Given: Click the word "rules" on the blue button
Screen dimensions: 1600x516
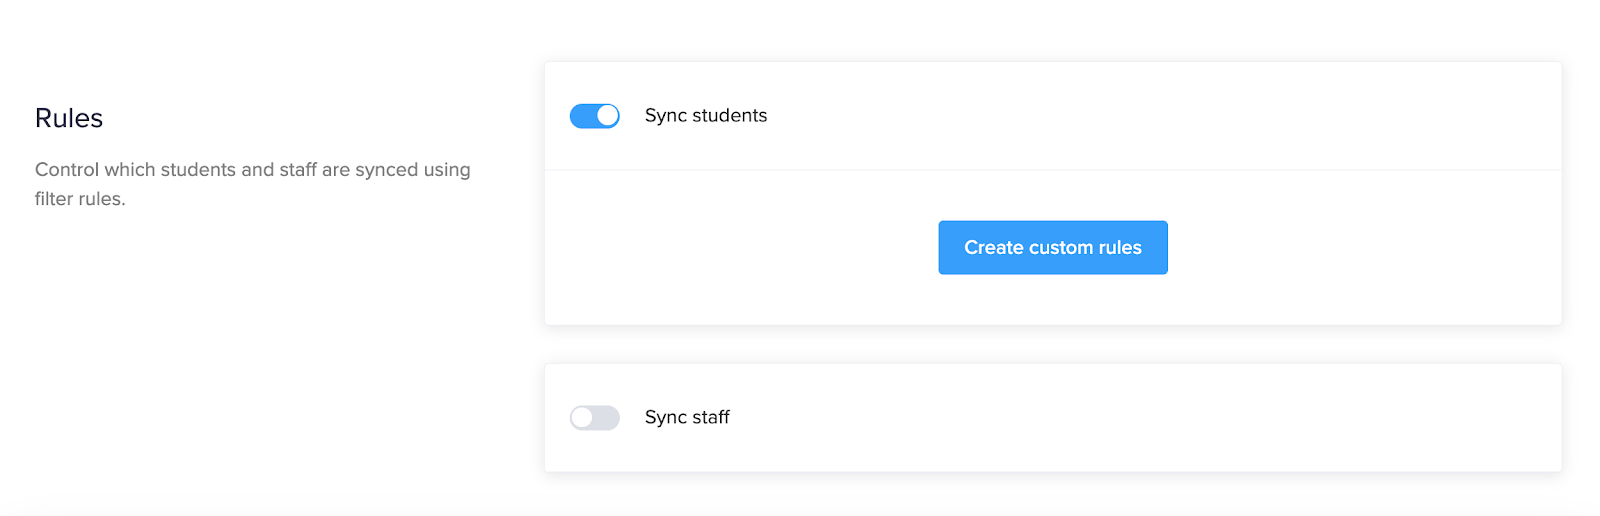Looking at the screenshot, I should point(1120,248).
